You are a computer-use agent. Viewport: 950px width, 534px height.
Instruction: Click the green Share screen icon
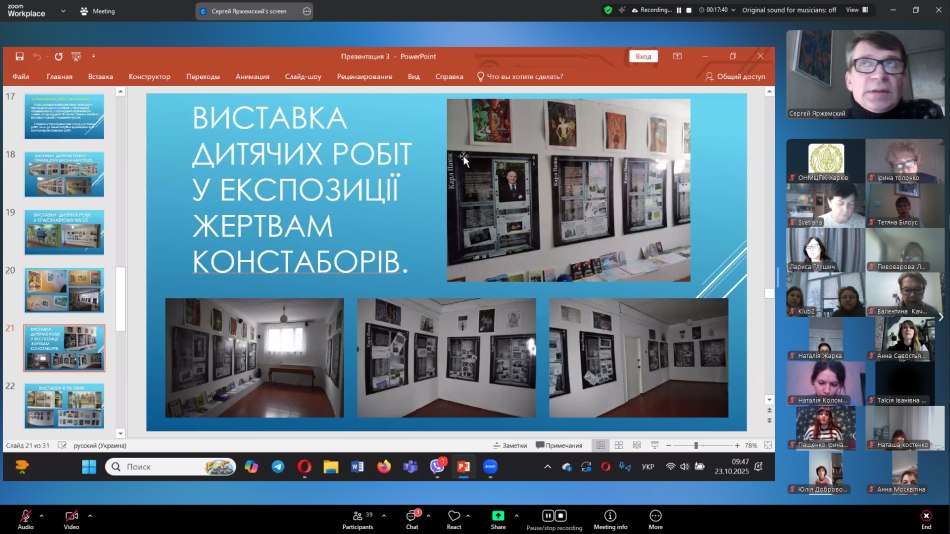coord(498,516)
